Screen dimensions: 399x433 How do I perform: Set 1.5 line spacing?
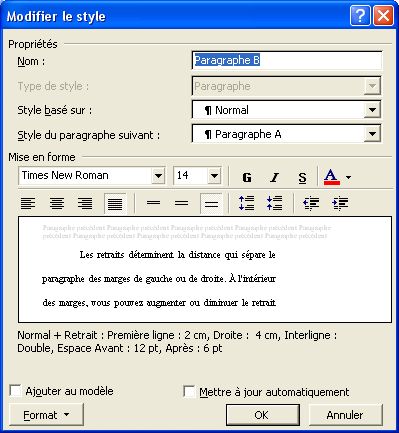pyautogui.click(x=182, y=203)
